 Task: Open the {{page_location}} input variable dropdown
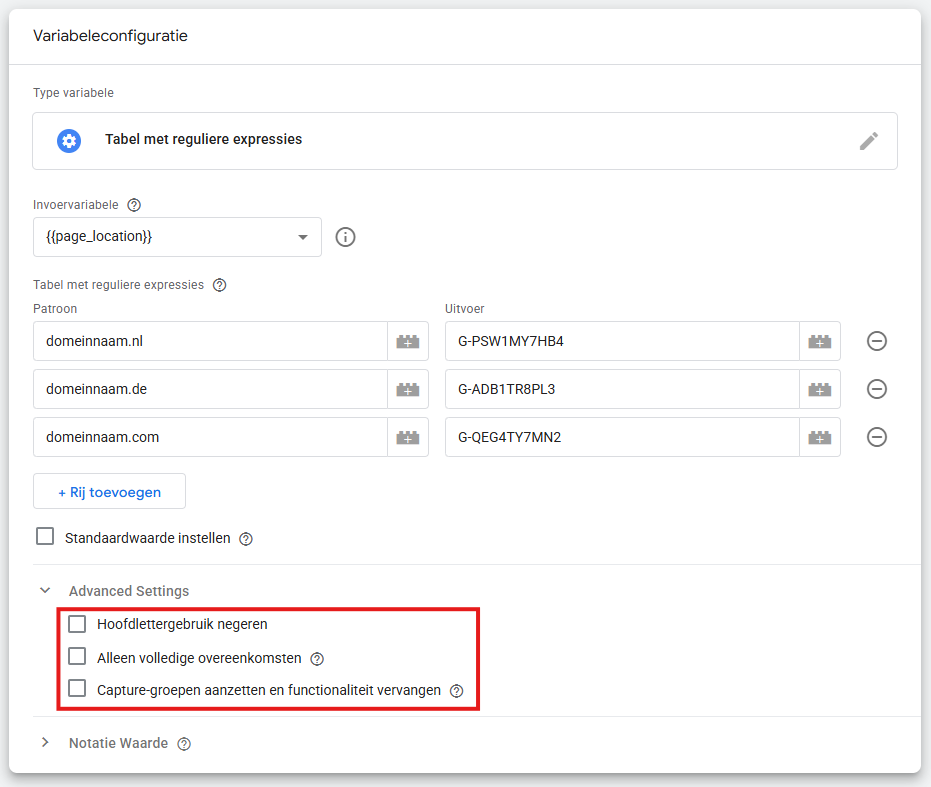tap(177, 237)
